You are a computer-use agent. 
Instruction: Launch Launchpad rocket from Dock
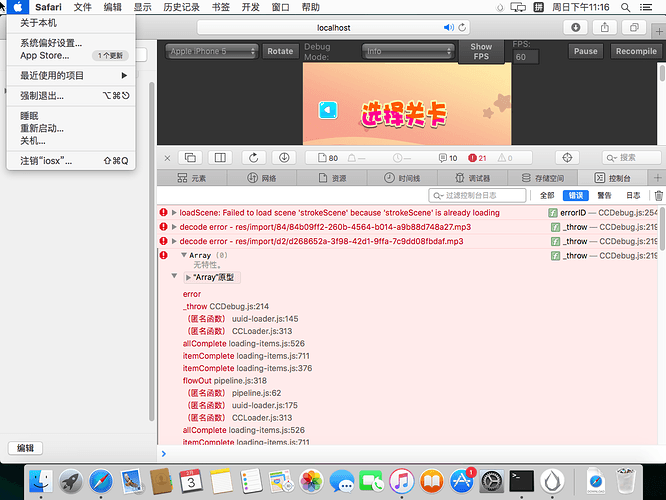coord(71,481)
